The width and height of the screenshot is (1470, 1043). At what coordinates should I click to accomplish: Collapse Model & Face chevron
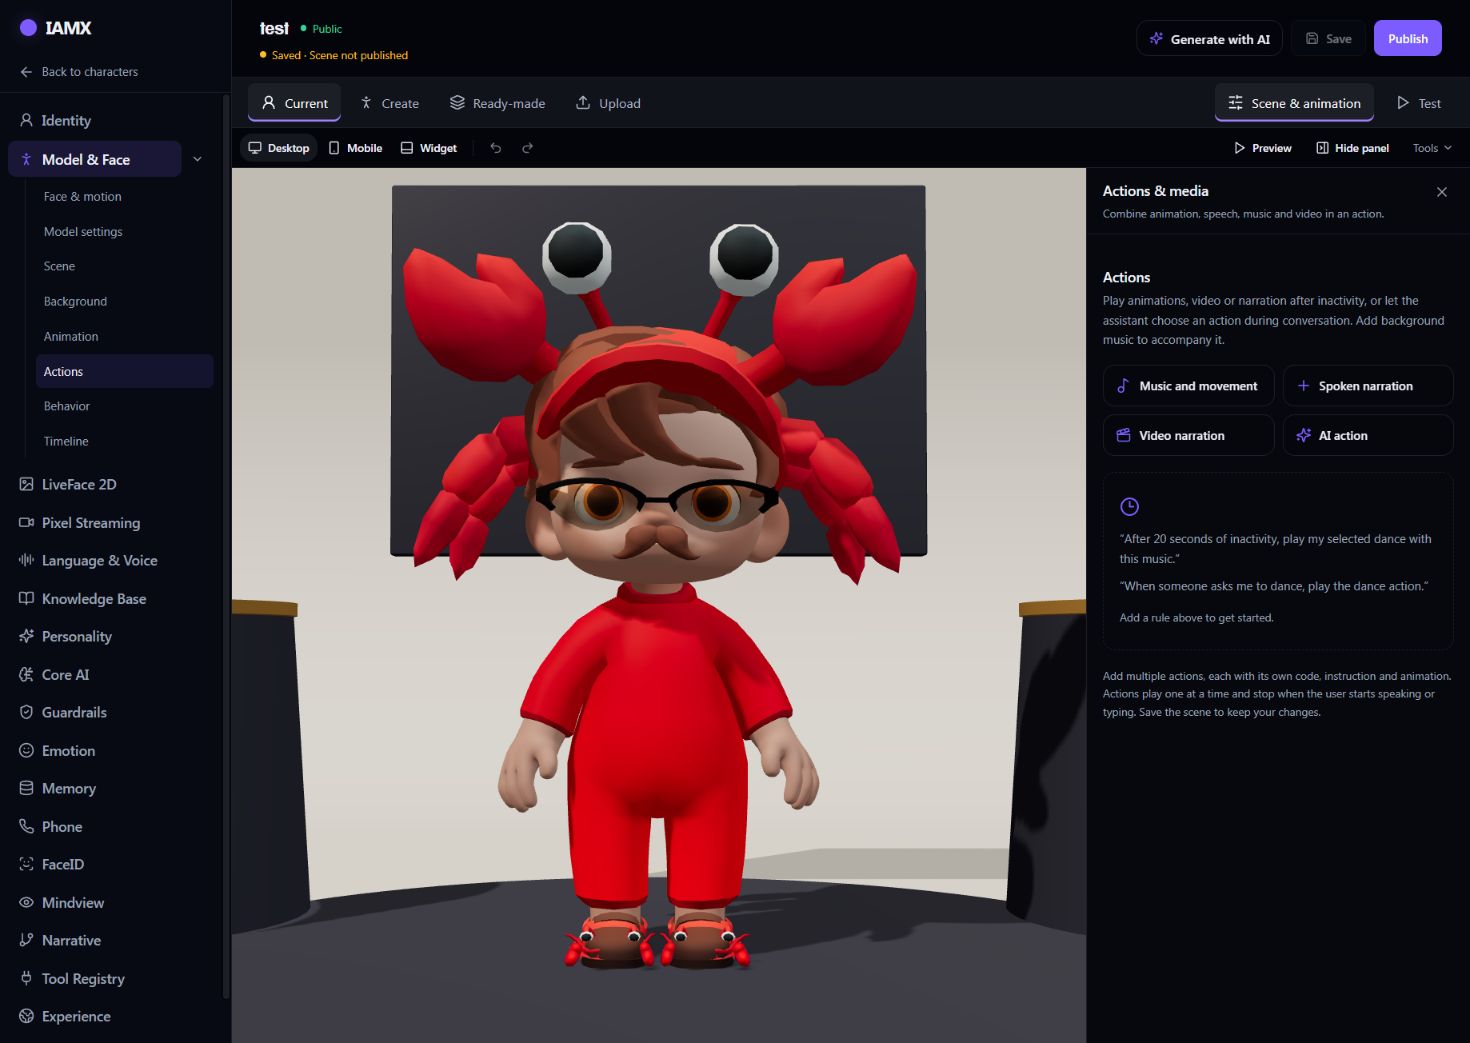pyautogui.click(x=198, y=159)
